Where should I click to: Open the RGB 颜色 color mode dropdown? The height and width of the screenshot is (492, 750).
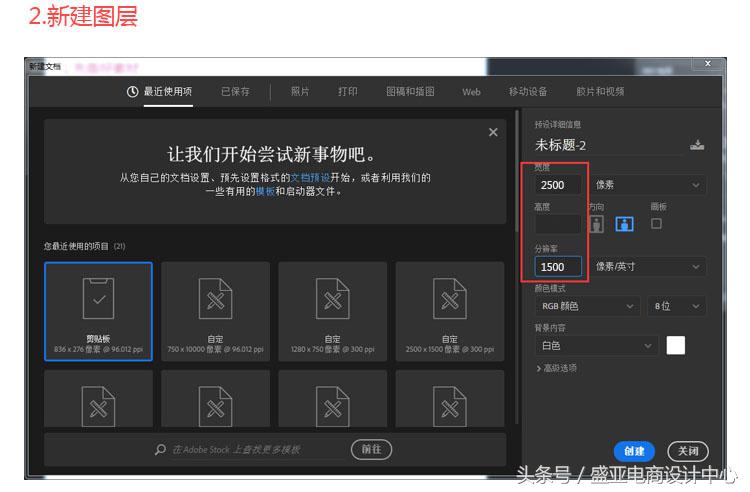pos(587,306)
